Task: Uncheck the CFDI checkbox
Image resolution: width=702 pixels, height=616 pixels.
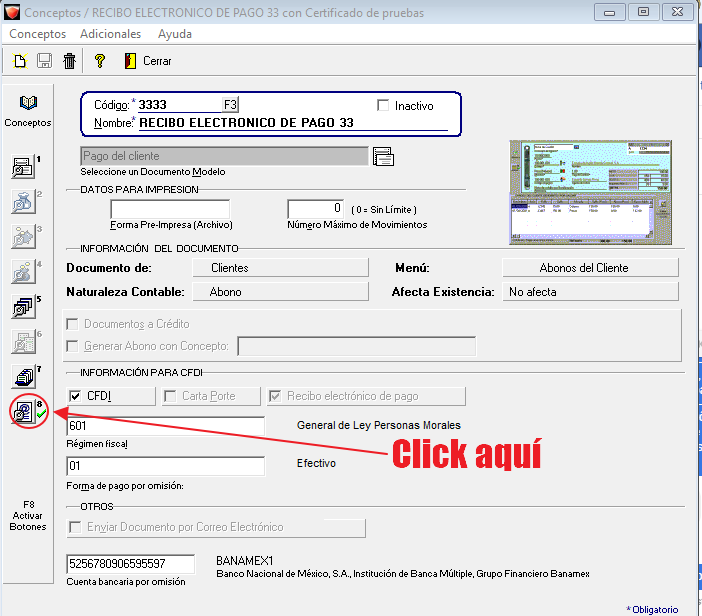Action: tap(75, 396)
